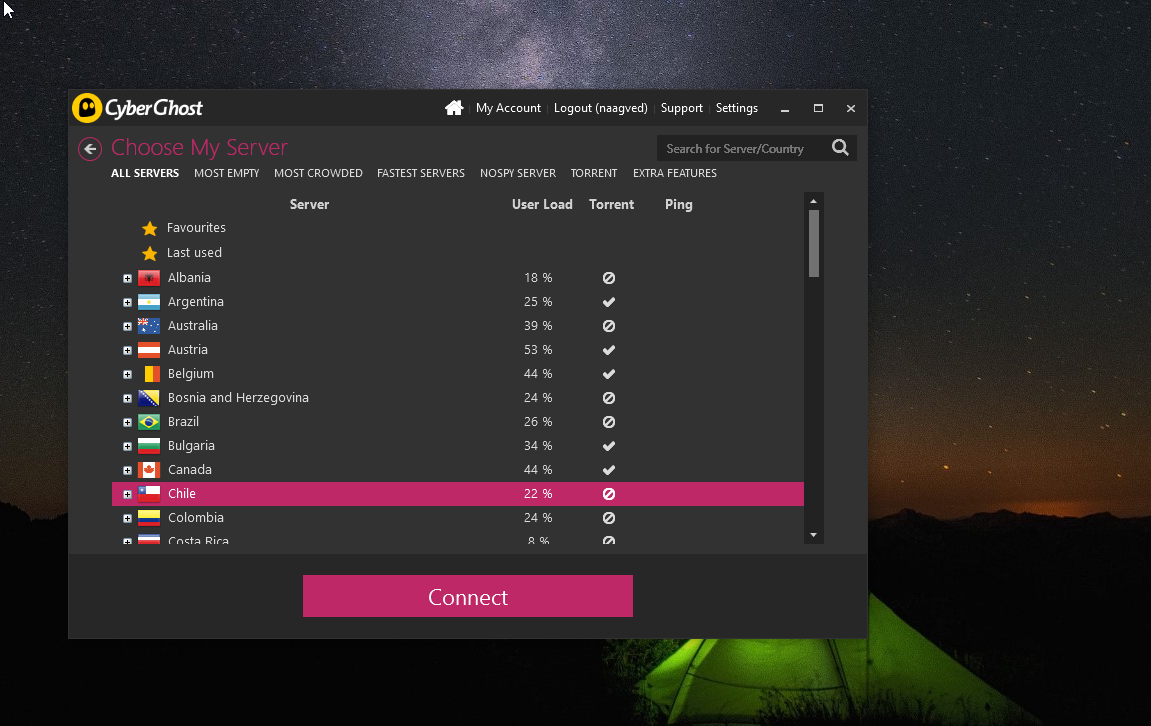Click the Chile flag icon

tap(149, 494)
